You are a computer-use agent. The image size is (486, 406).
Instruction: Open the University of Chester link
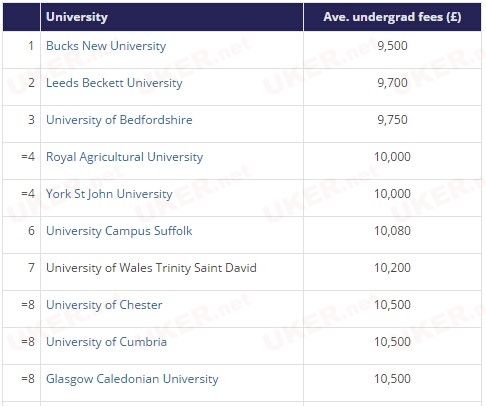104,305
